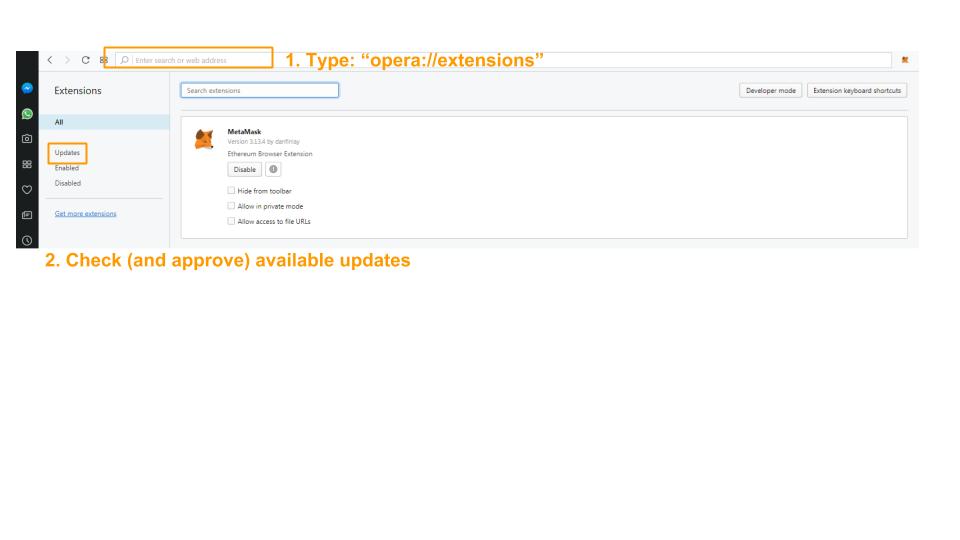
Task: Open MetaMask details via the info icon
Action: [273, 170]
